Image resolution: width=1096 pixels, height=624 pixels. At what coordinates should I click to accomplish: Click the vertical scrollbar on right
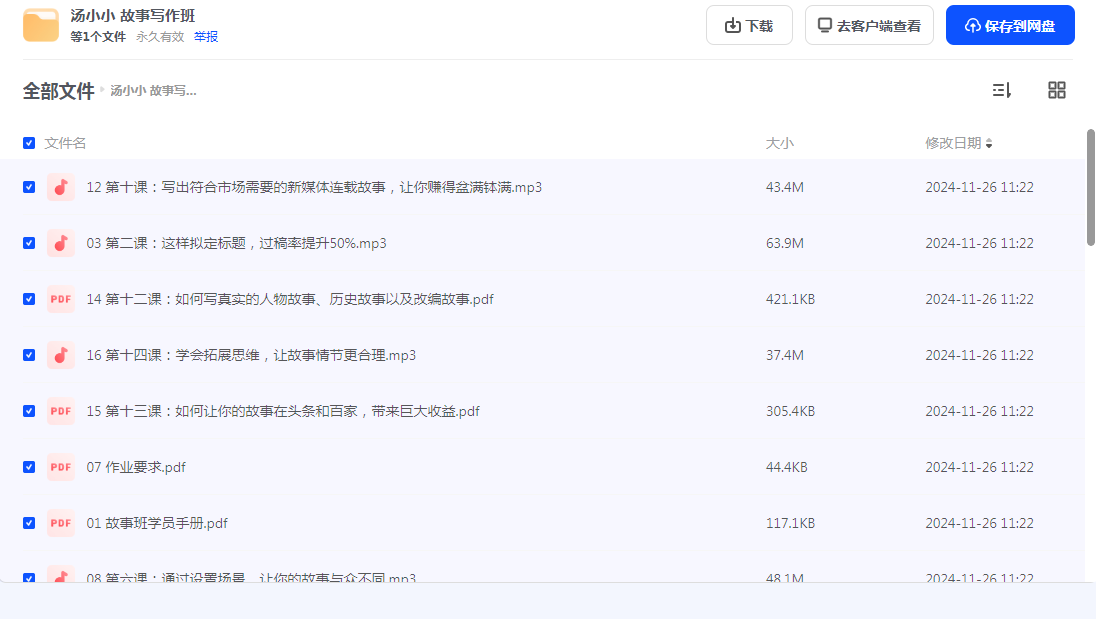tap(1091, 187)
